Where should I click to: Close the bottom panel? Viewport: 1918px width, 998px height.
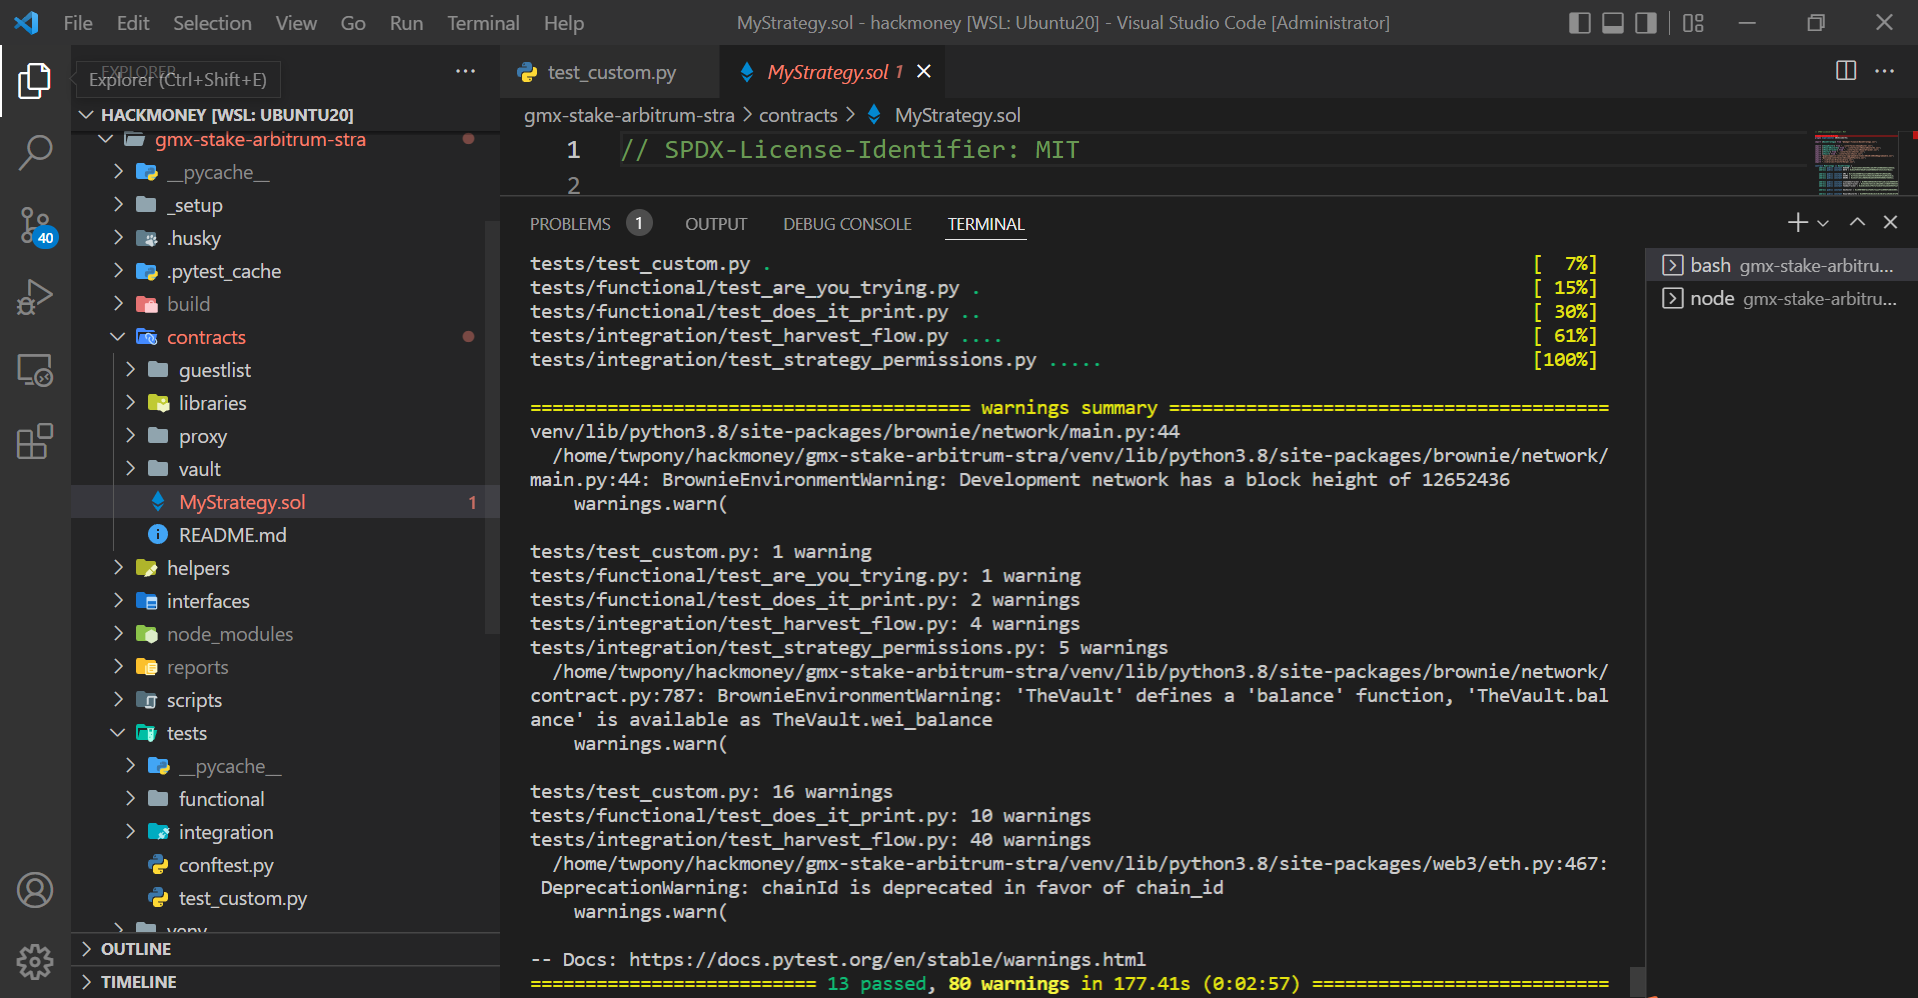coord(1890,222)
